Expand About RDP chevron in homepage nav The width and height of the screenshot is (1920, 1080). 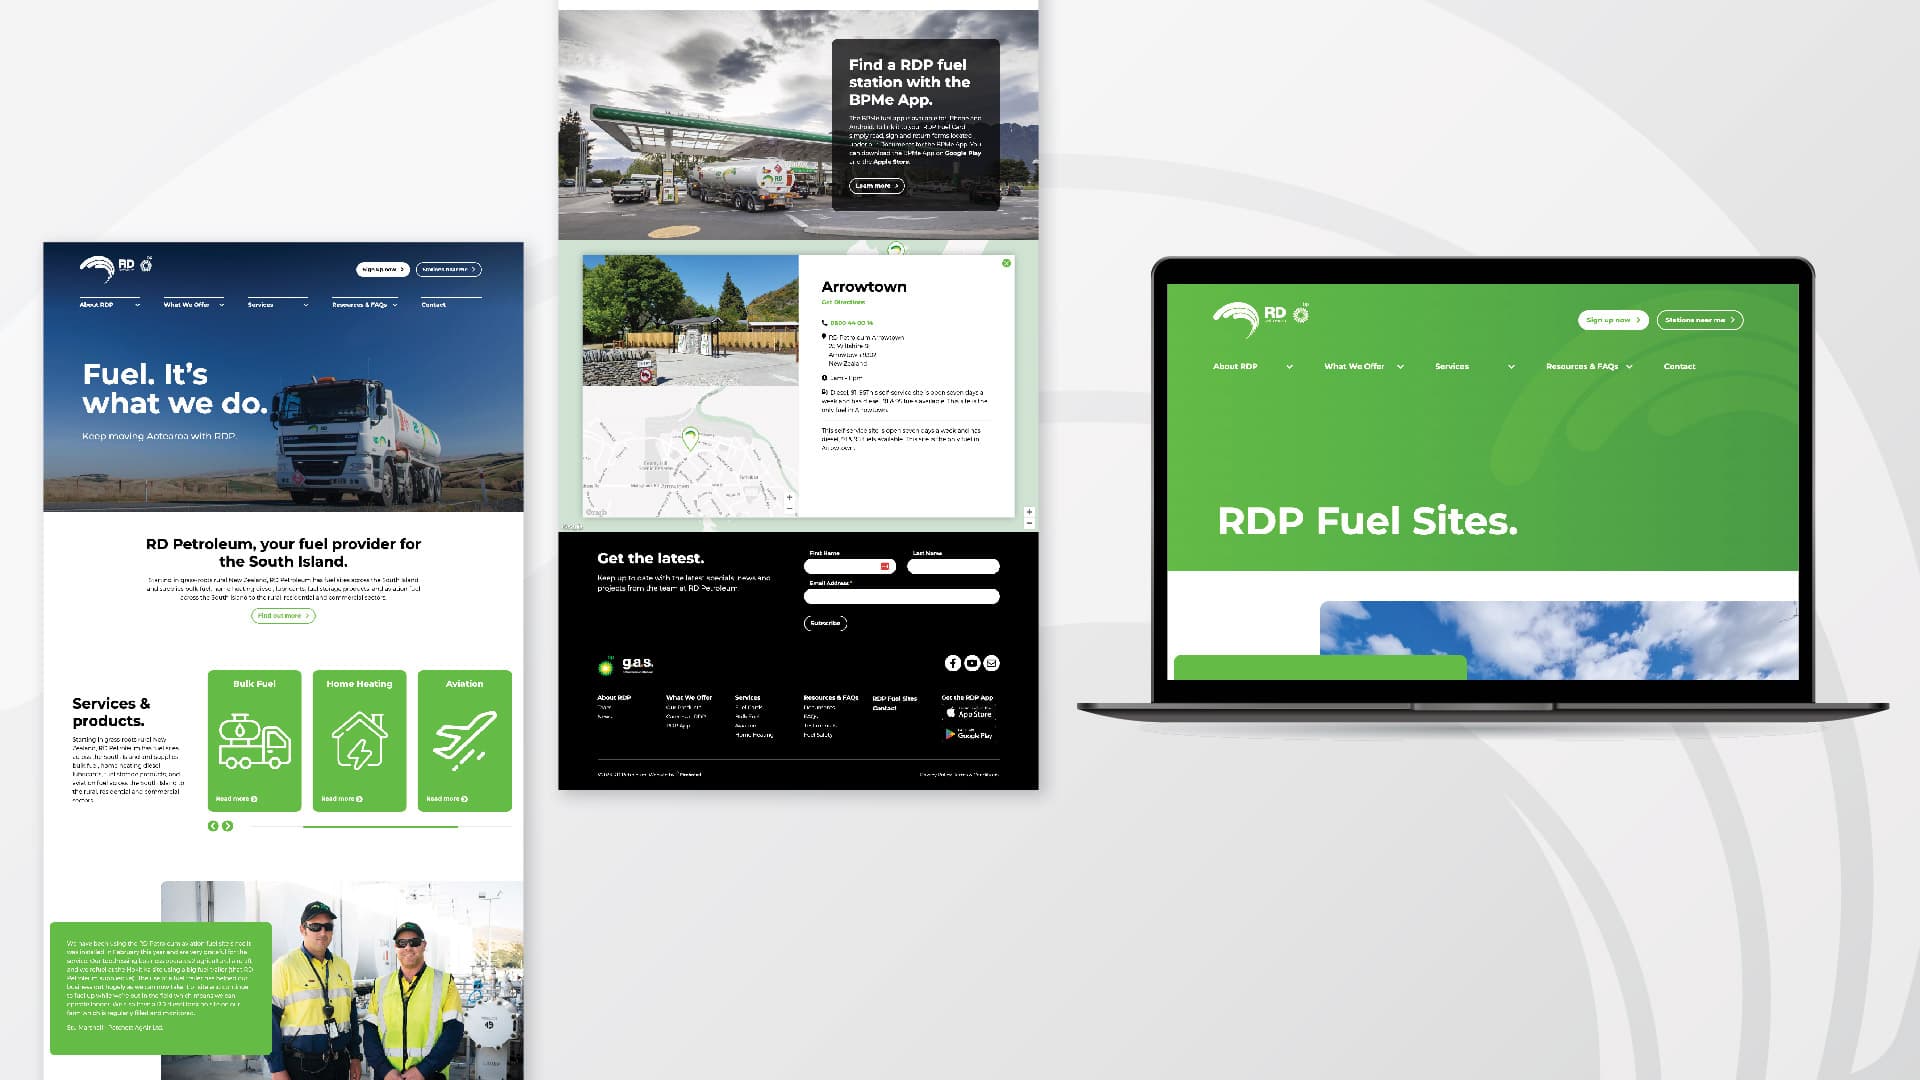[137, 305]
